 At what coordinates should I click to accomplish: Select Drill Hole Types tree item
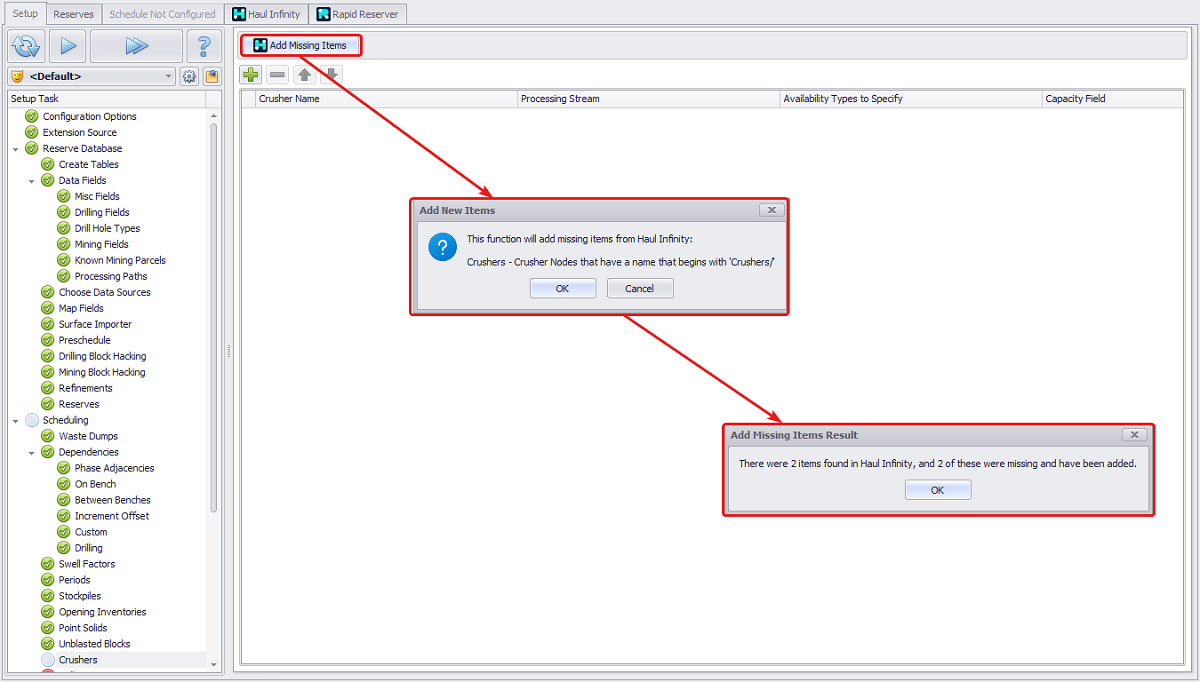(107, 228)
